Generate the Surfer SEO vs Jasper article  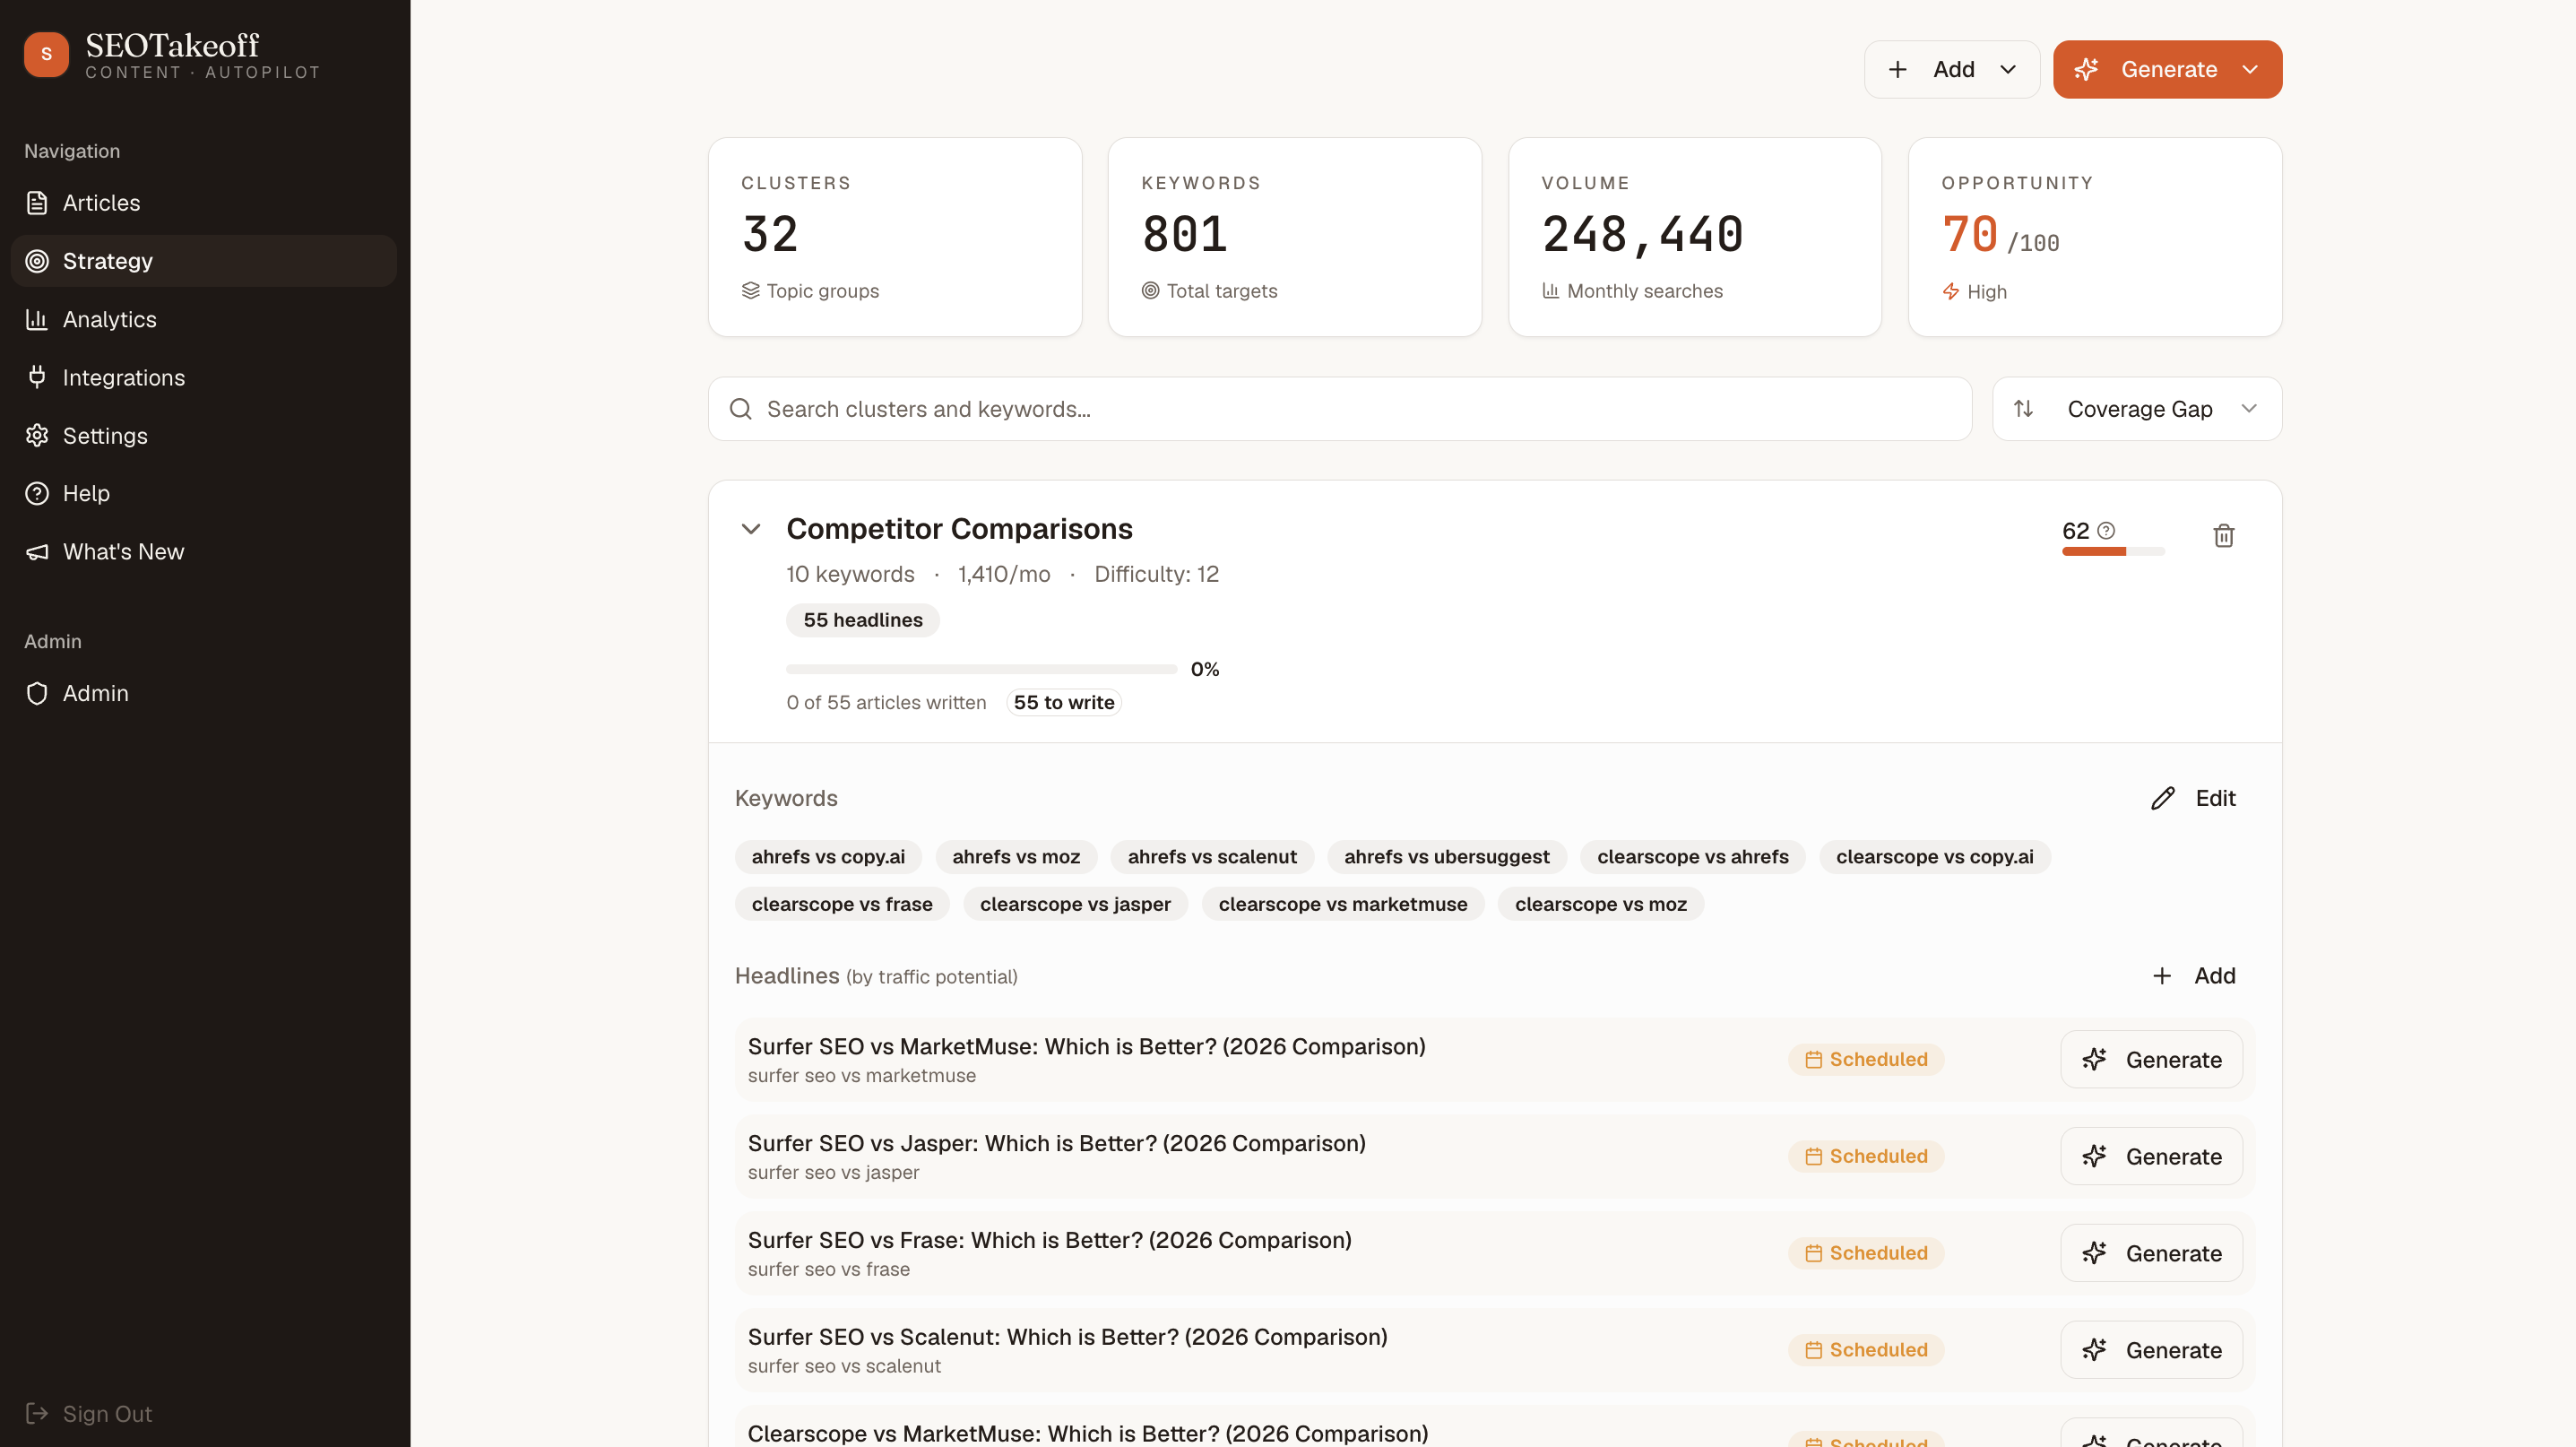(2151, 1156)
